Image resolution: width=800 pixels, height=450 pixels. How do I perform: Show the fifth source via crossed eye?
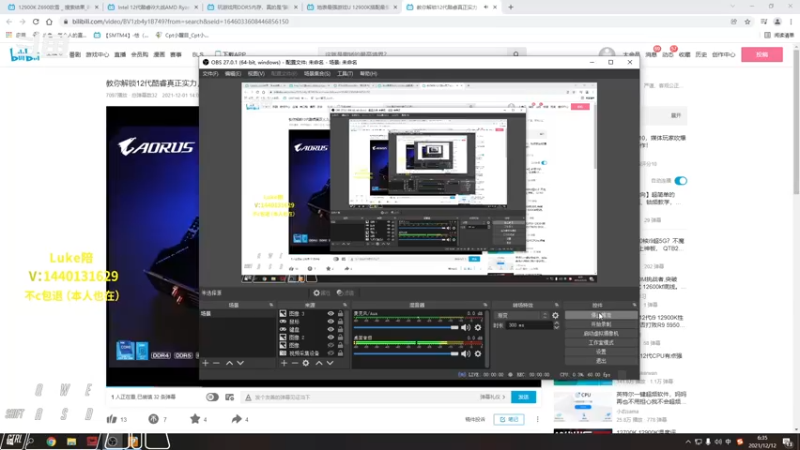[331, 345]
